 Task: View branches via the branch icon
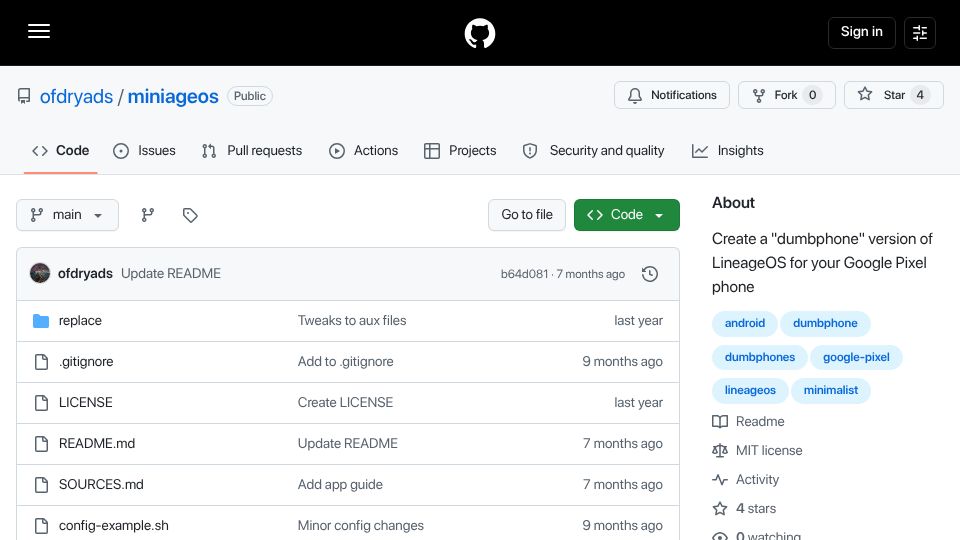(148, 215)
